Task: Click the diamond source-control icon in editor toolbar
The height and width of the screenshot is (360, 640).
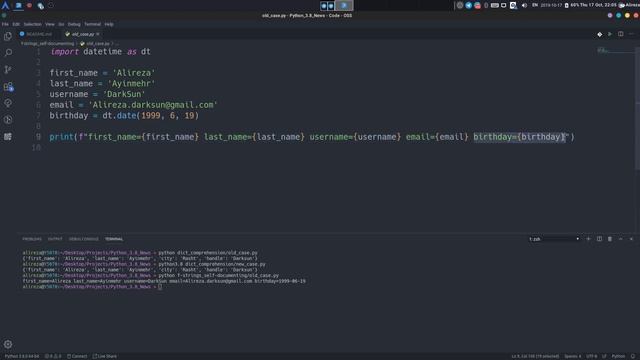Action: 600,34
